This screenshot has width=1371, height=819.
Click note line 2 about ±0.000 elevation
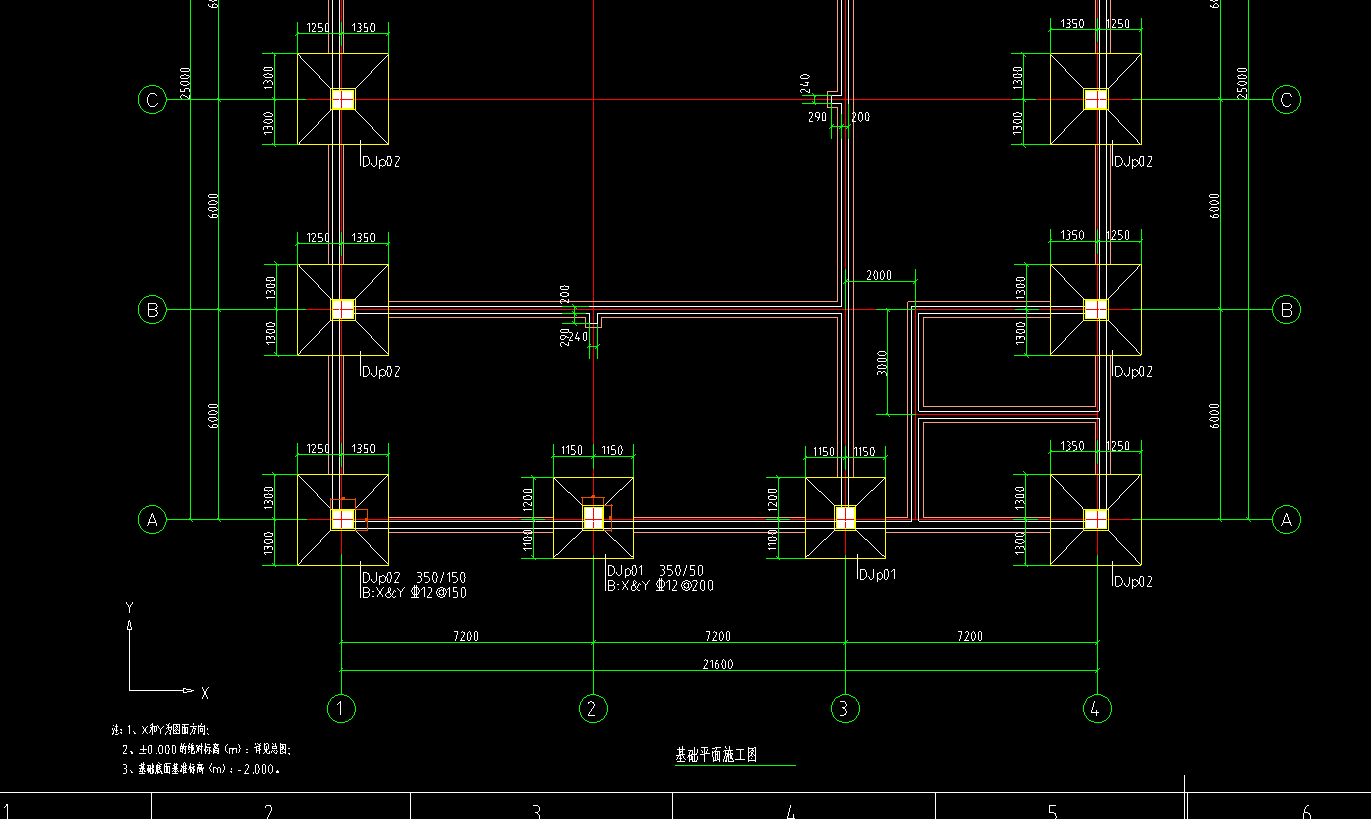click(x=206, y=749)
